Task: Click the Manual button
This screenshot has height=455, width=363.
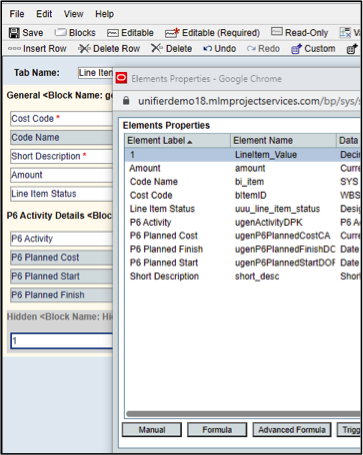Action: (x=152, y=430)
